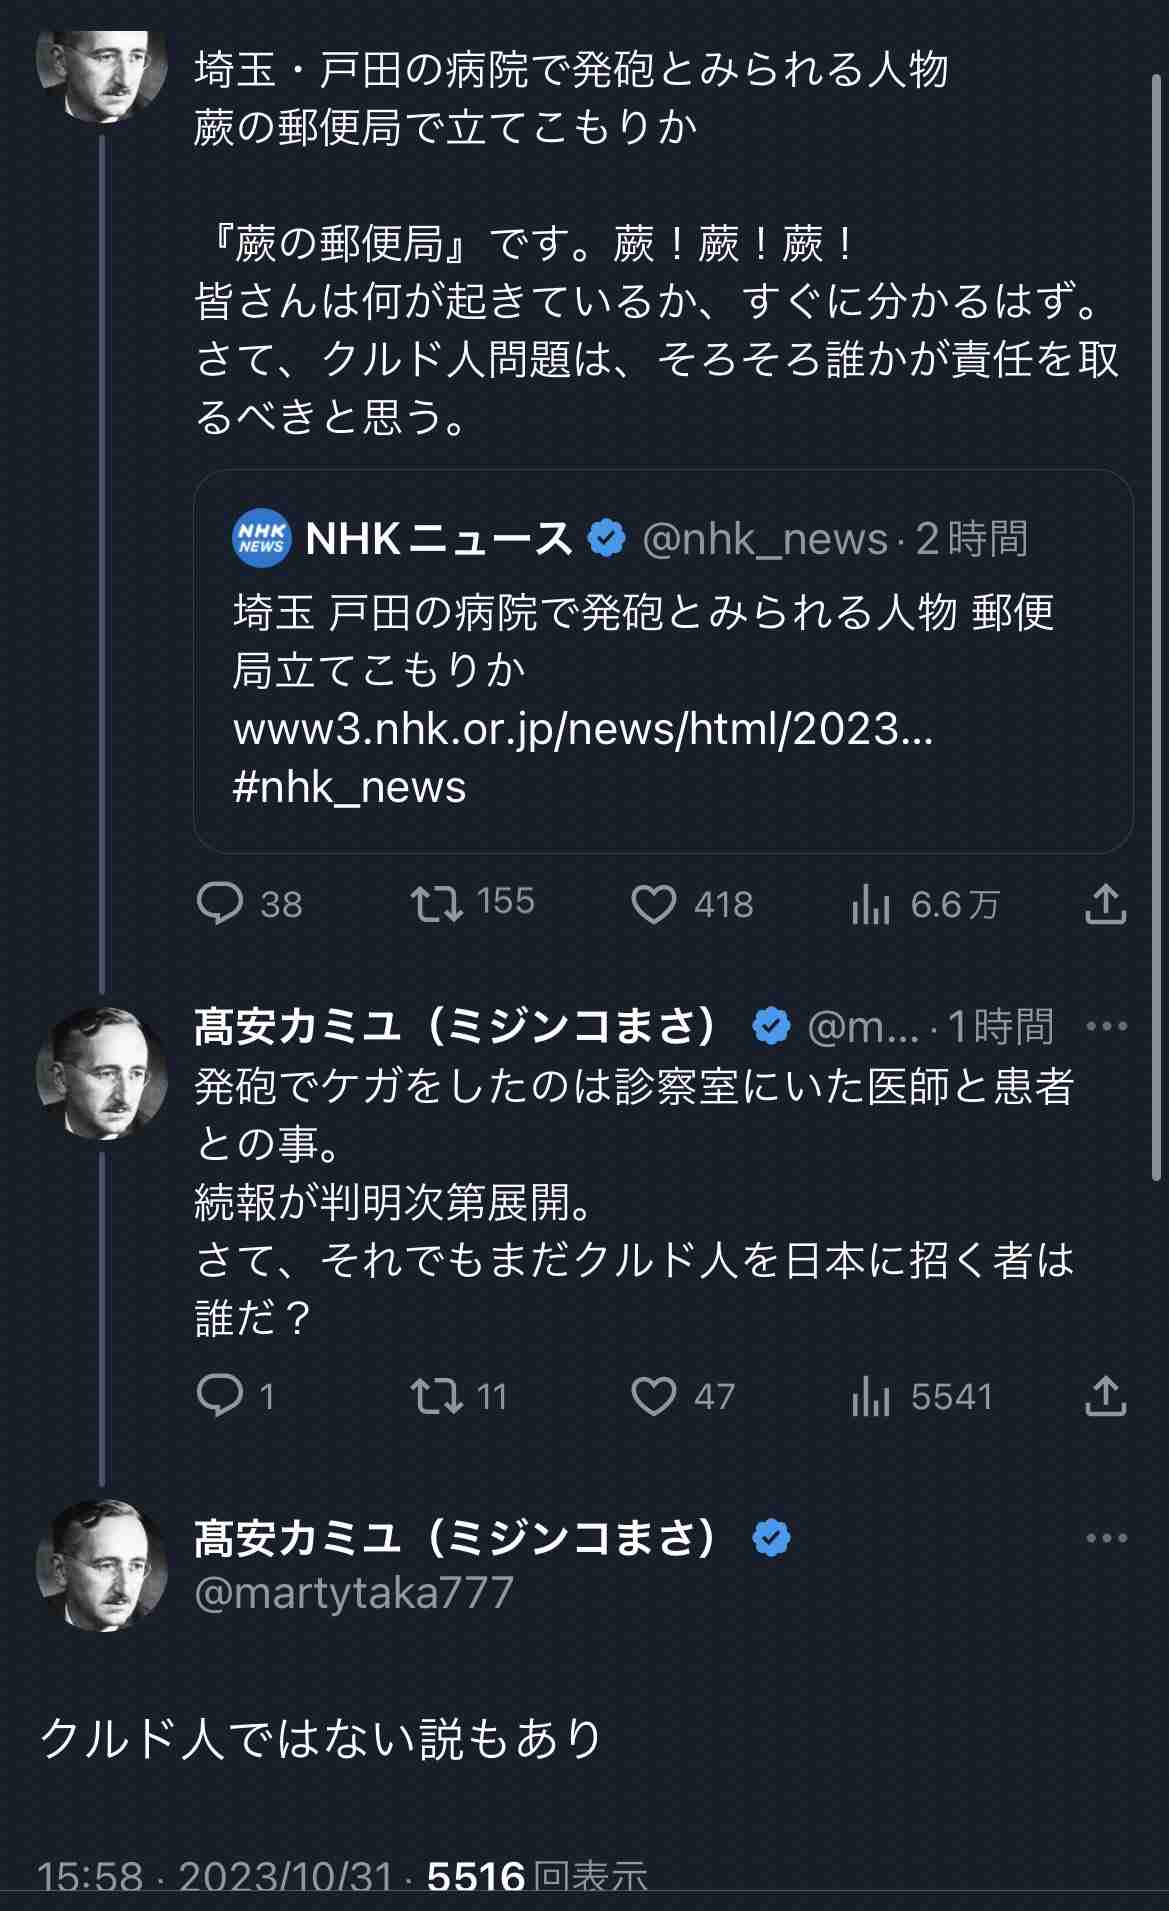This screenshot has height=1911, width=1169.
Task: Reply to the second tweet with 1 reply
Action: point(221,1396)
